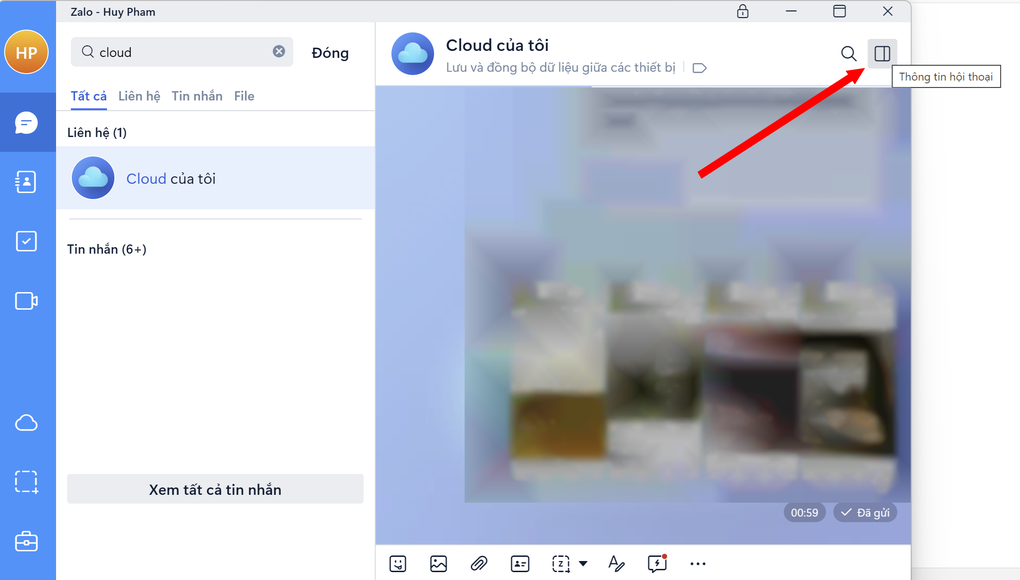
Task: Click 'Xem tất cả tin nhắn' button
Action: (215, 489)
